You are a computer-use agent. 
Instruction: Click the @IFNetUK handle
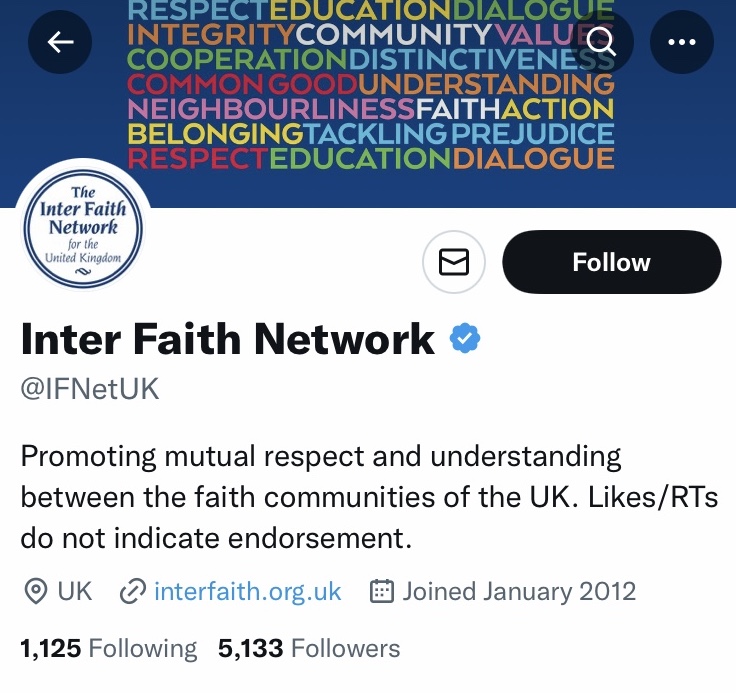[90, 389]
